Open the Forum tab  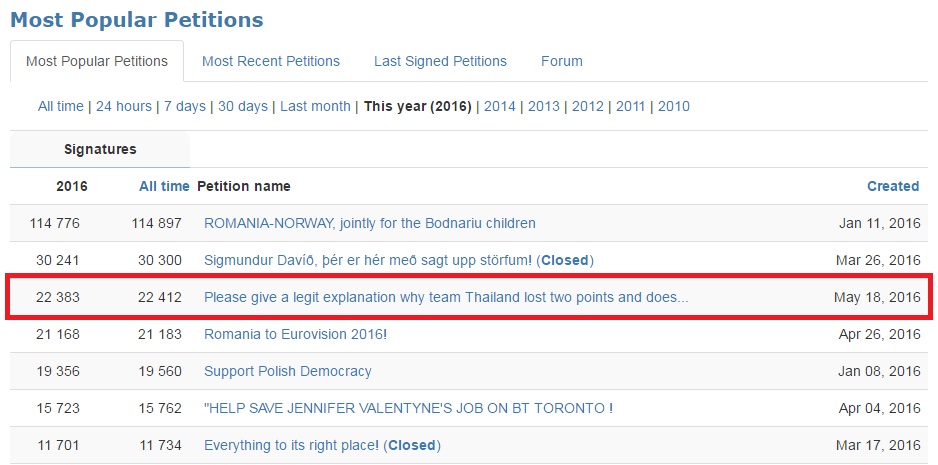click(562, 61)
